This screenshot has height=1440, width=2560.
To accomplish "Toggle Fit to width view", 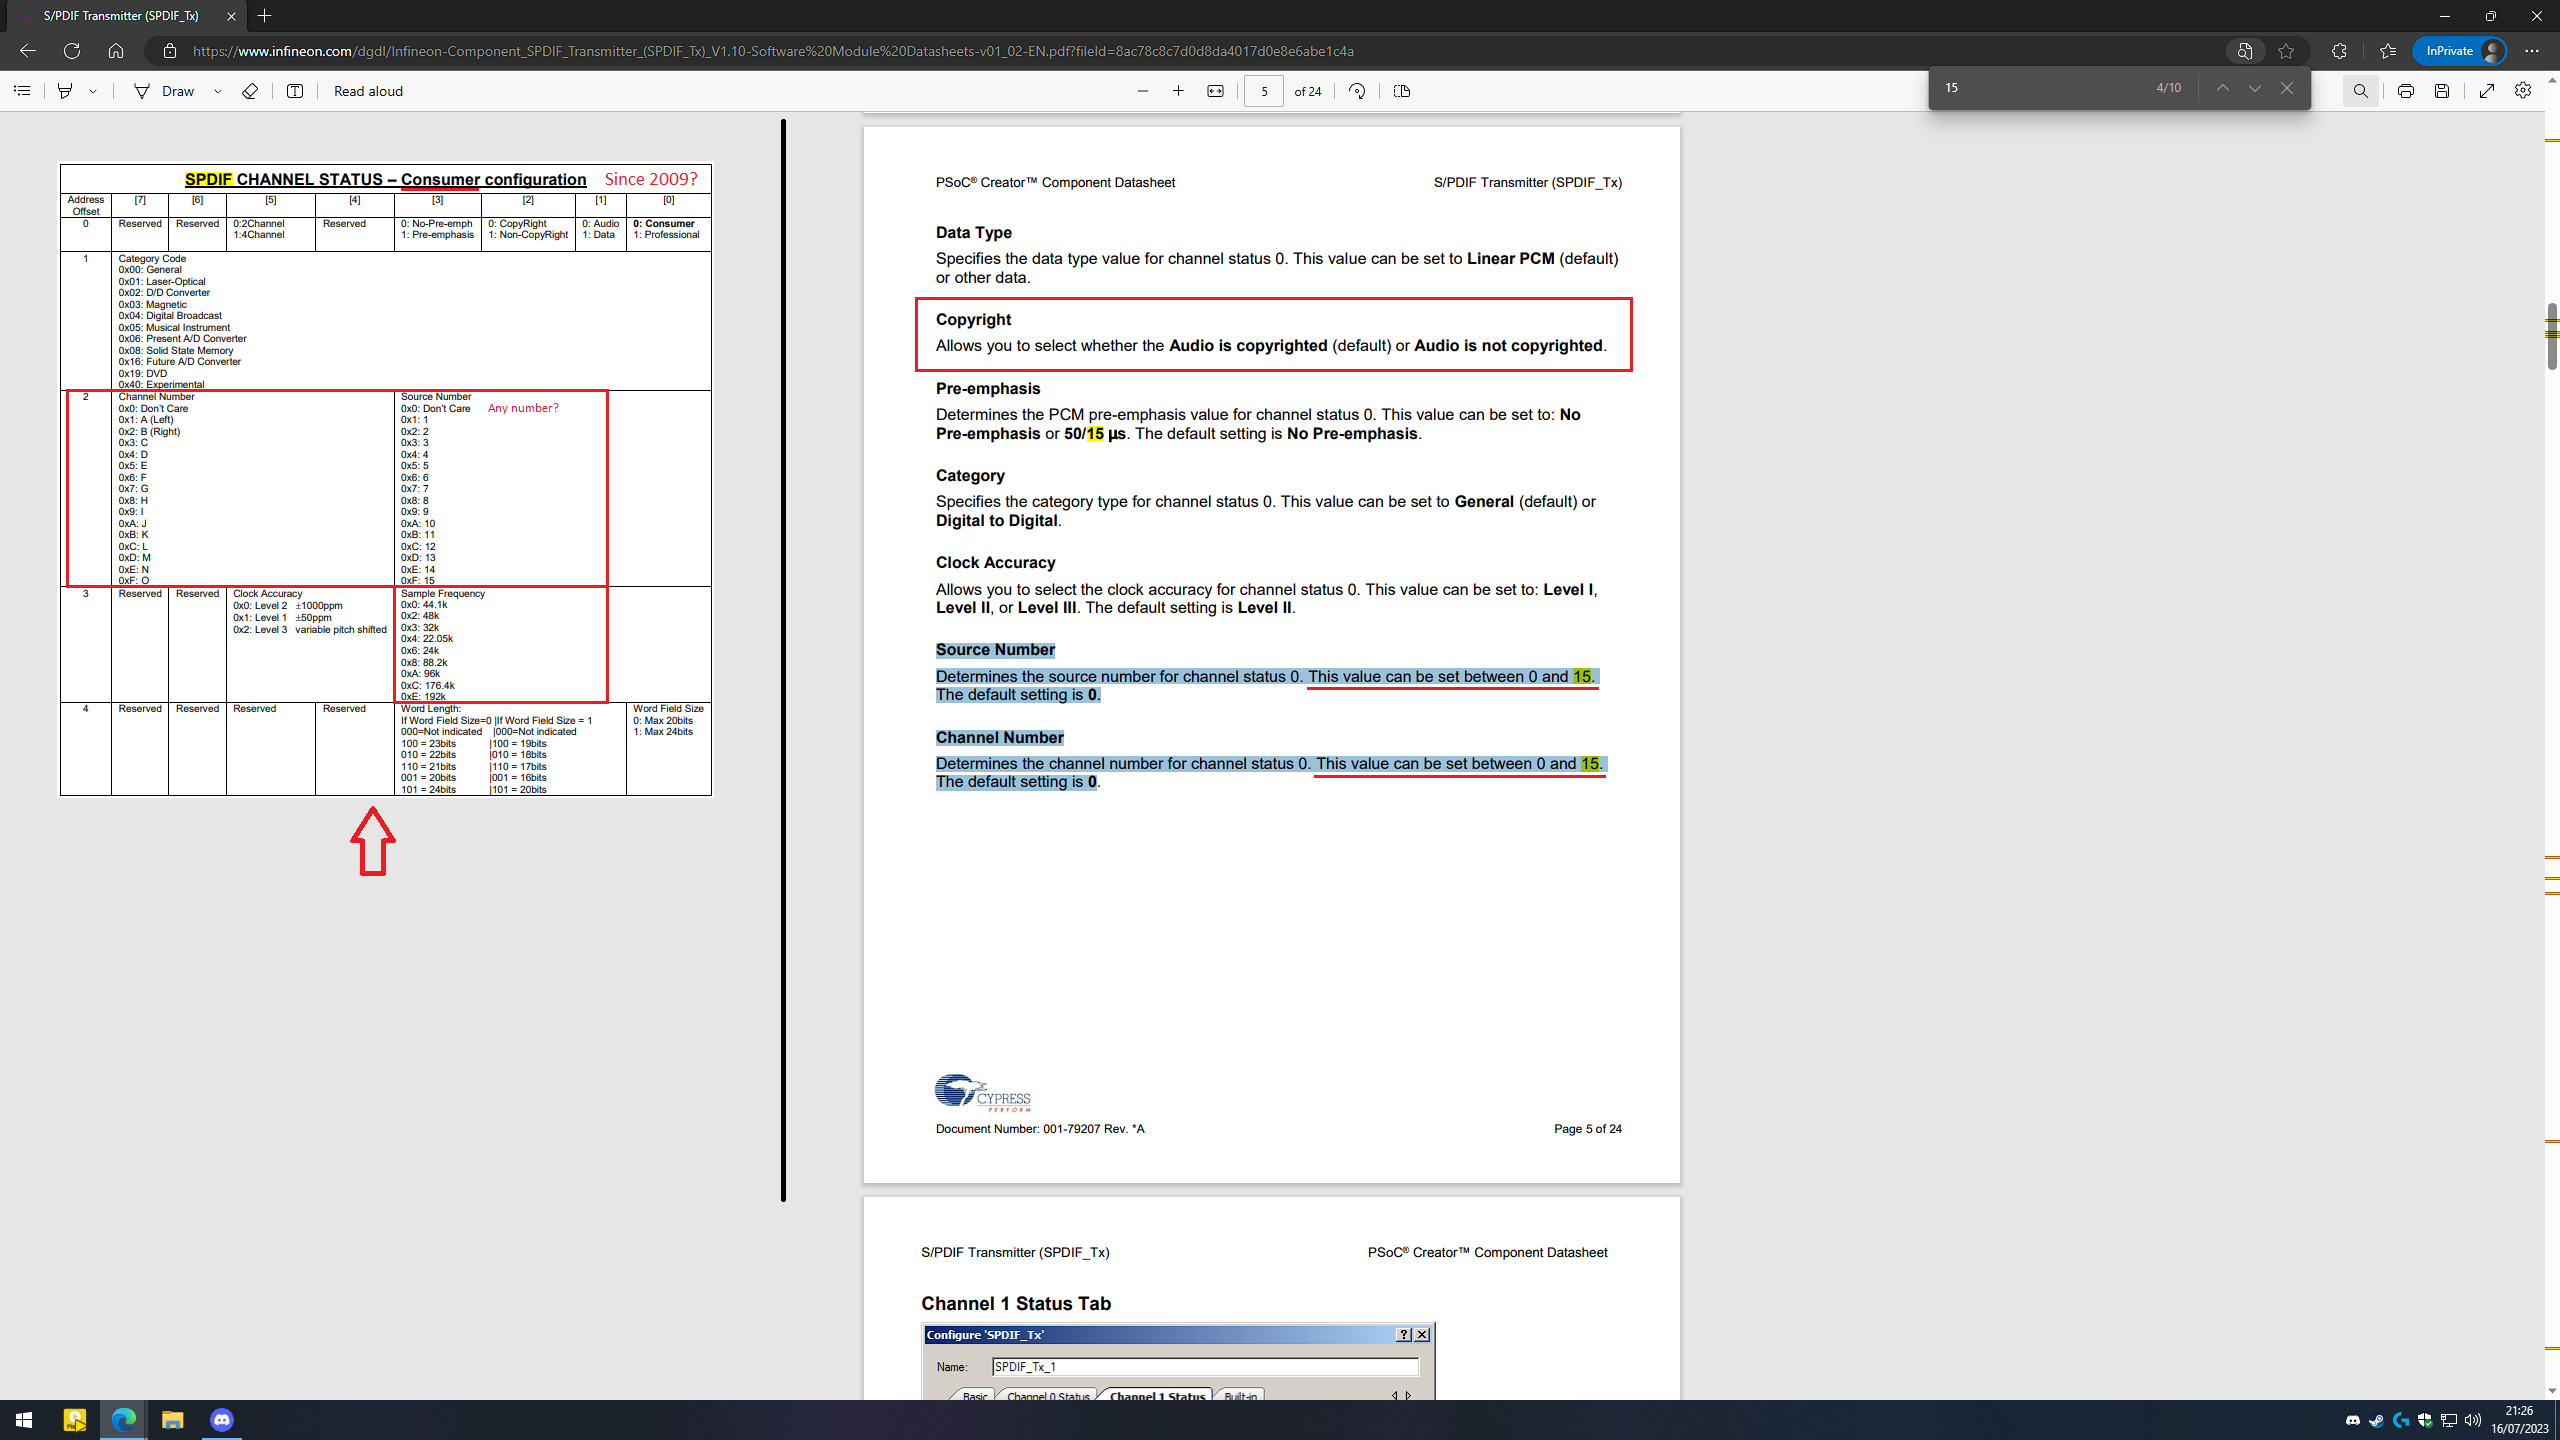I will tap(1215, 91).
